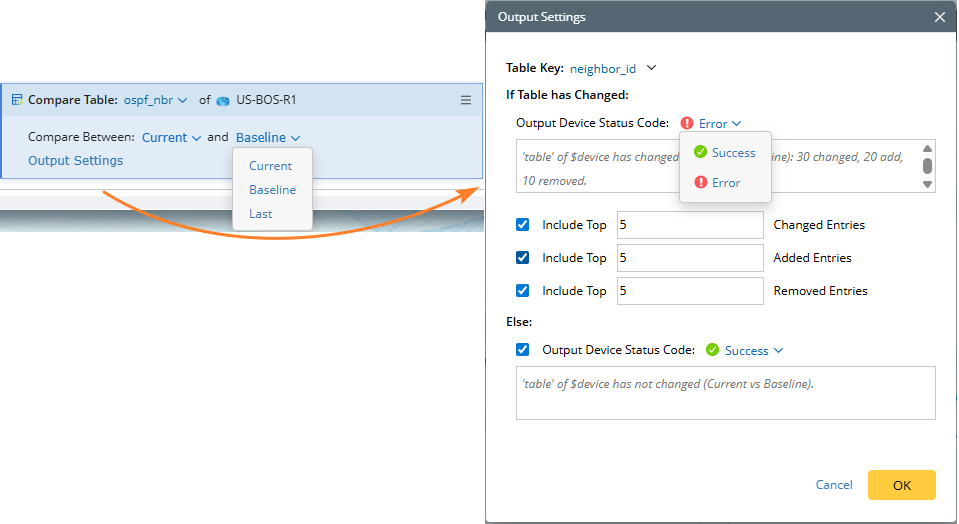Close the Output Settings dialog
This screenshot has height=524, width=959.
pyautogui.click(x=939, y=17)
